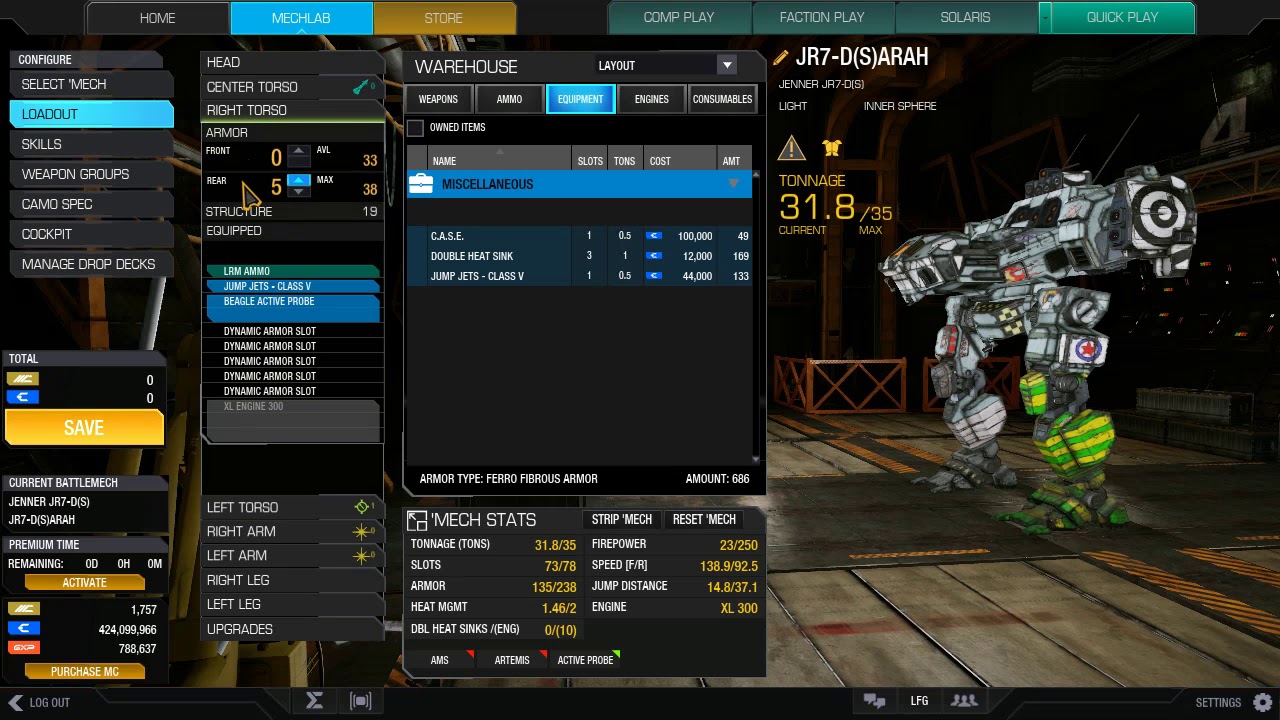Image resolution: width=1280 pixels, height=720 pixels.
Task: Decrease front armor with the down arrow
Action: pos(298,163)
